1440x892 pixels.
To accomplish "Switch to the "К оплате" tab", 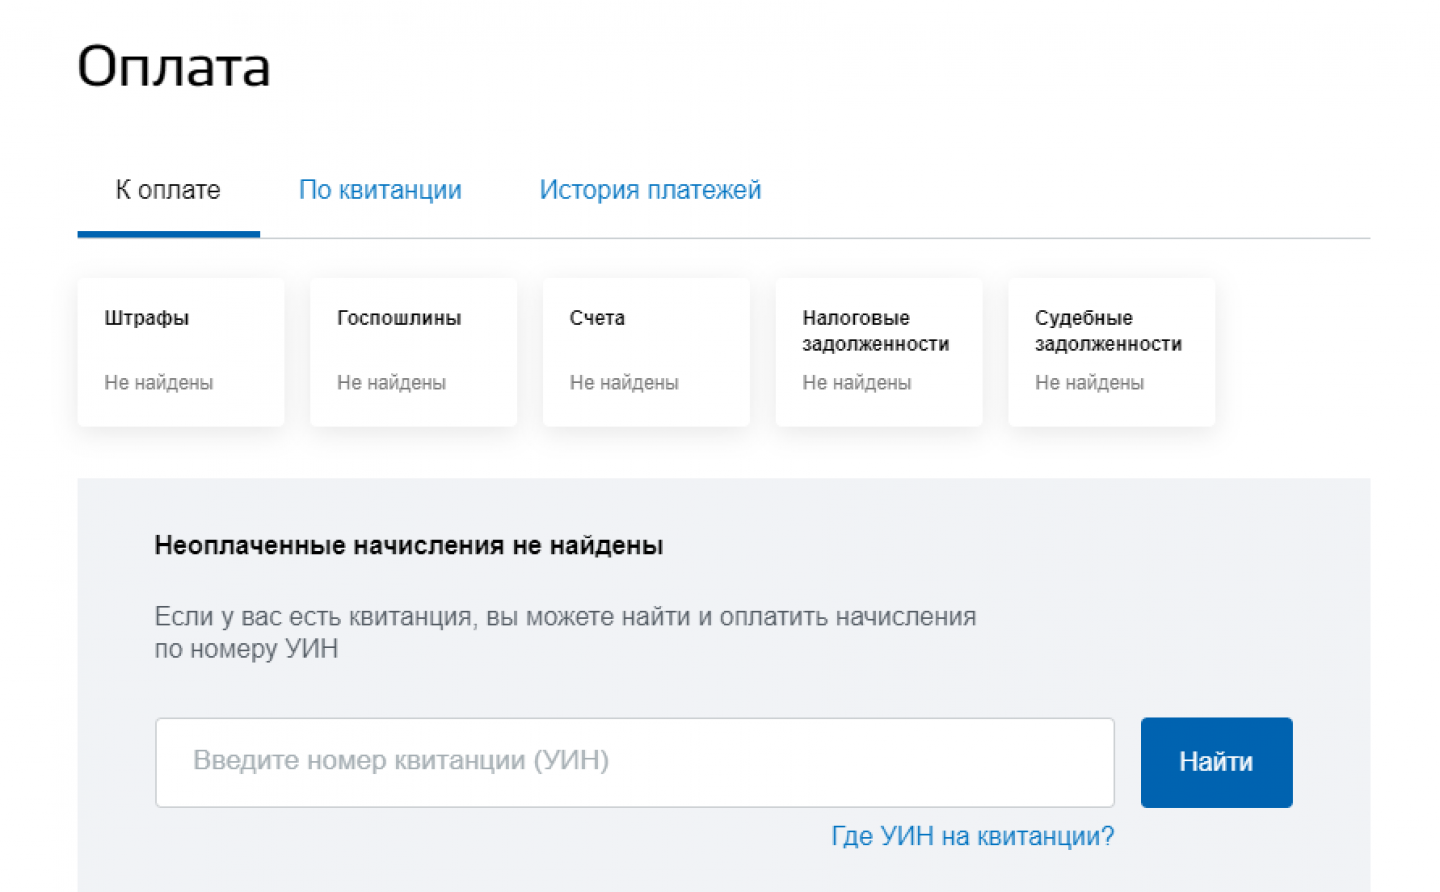I will point(168,190).
